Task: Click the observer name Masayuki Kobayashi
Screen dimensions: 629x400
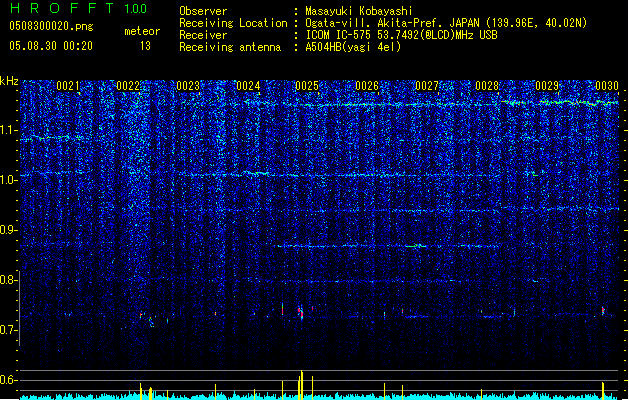Action: (359, 11)
